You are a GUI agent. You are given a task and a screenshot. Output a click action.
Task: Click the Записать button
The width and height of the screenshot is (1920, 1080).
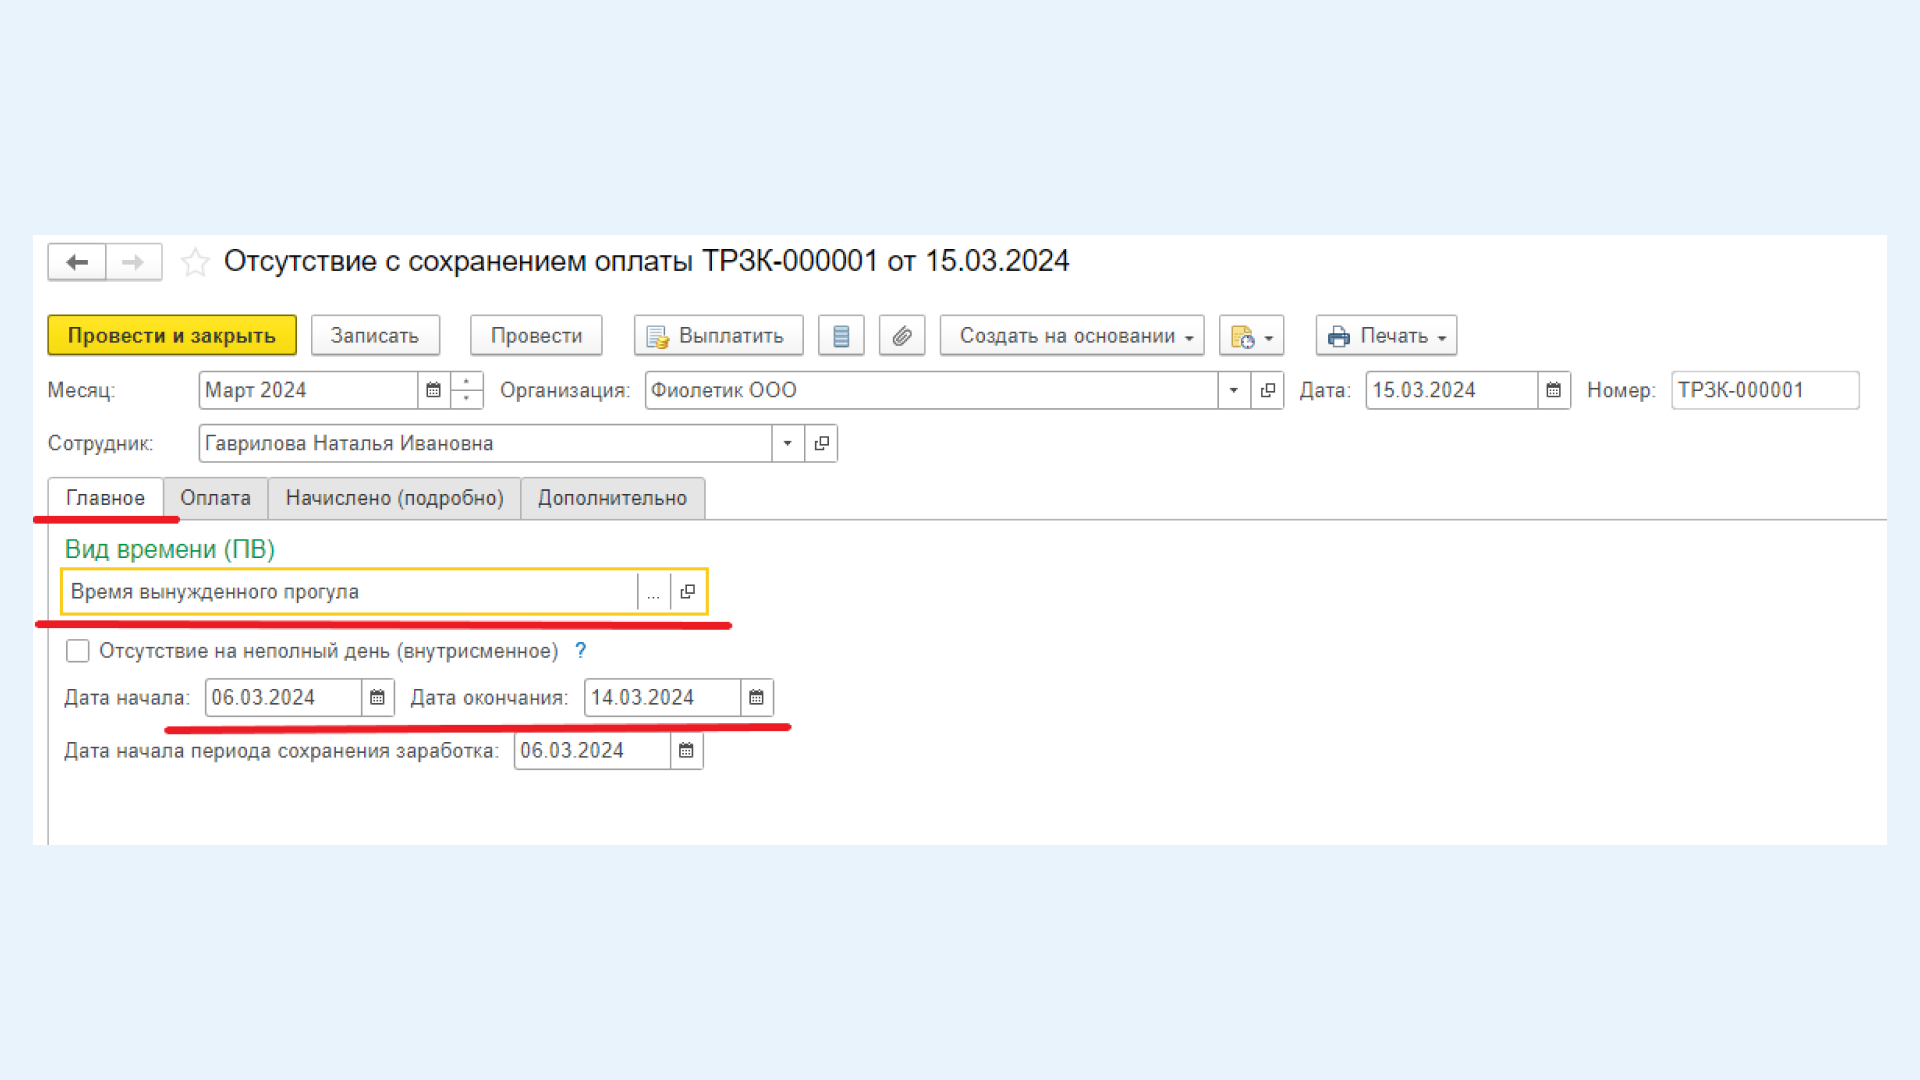(x=376, y=335)
